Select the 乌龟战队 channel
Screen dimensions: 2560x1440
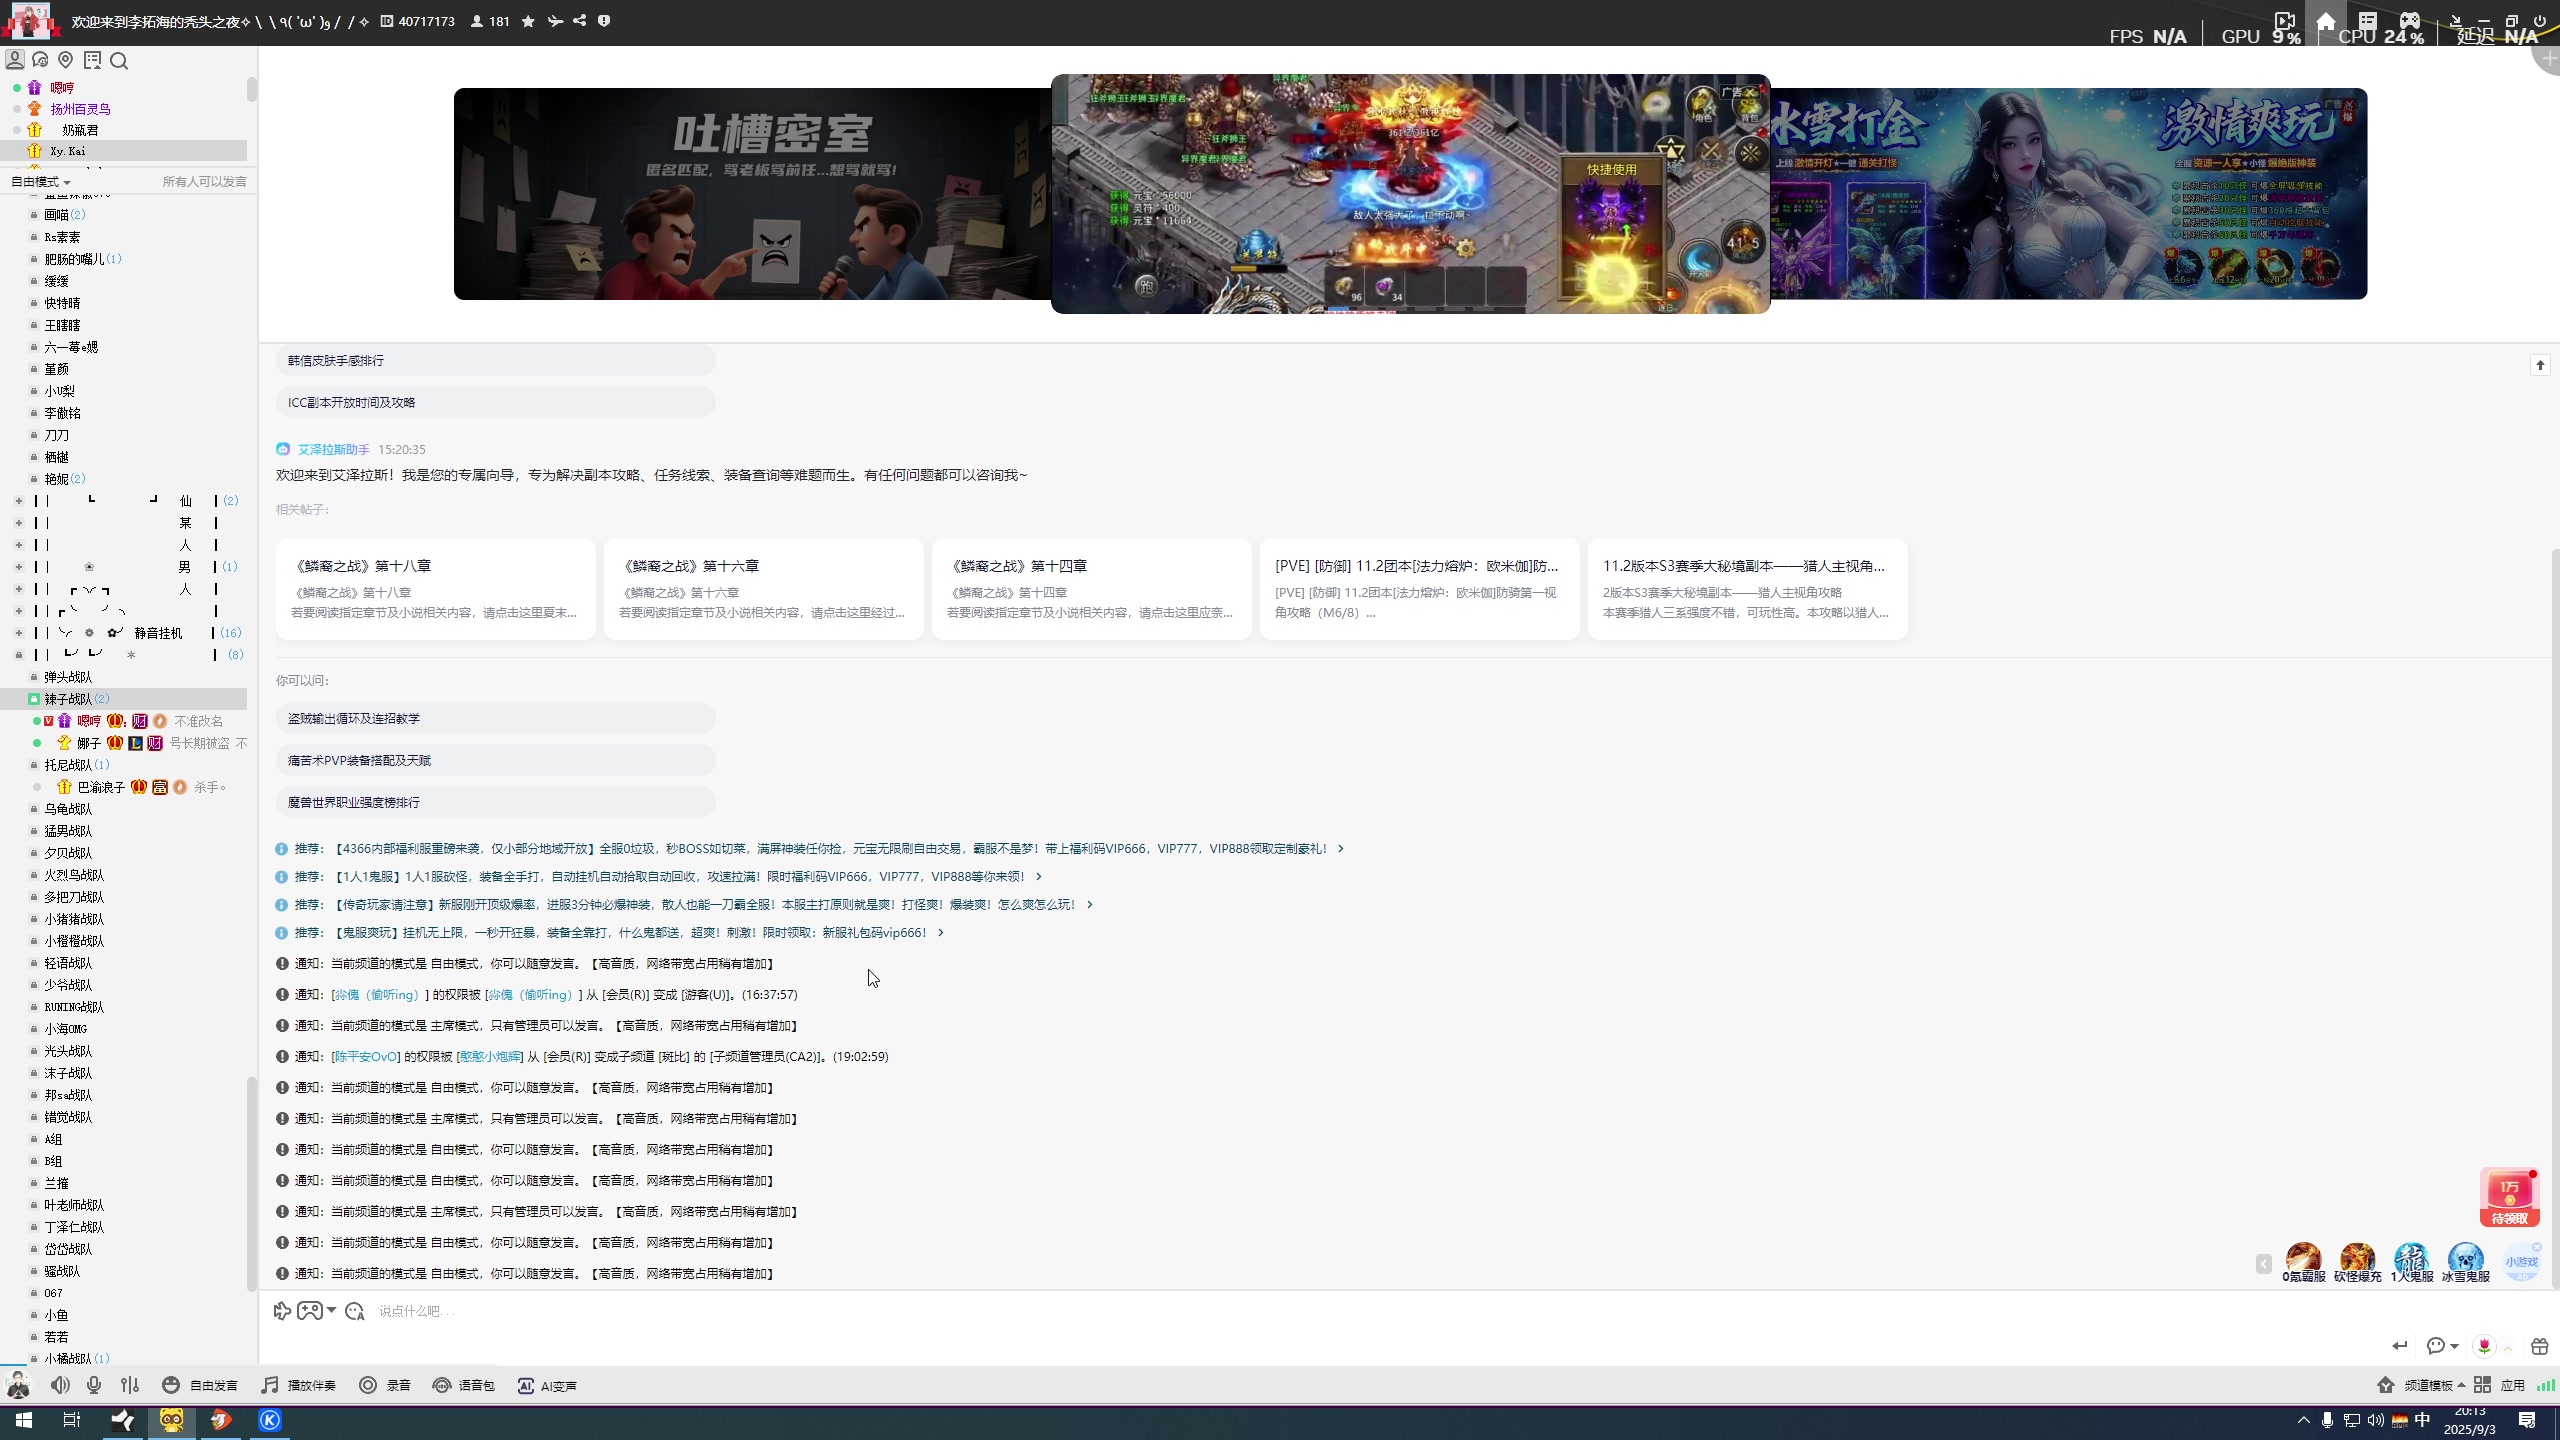68,809
